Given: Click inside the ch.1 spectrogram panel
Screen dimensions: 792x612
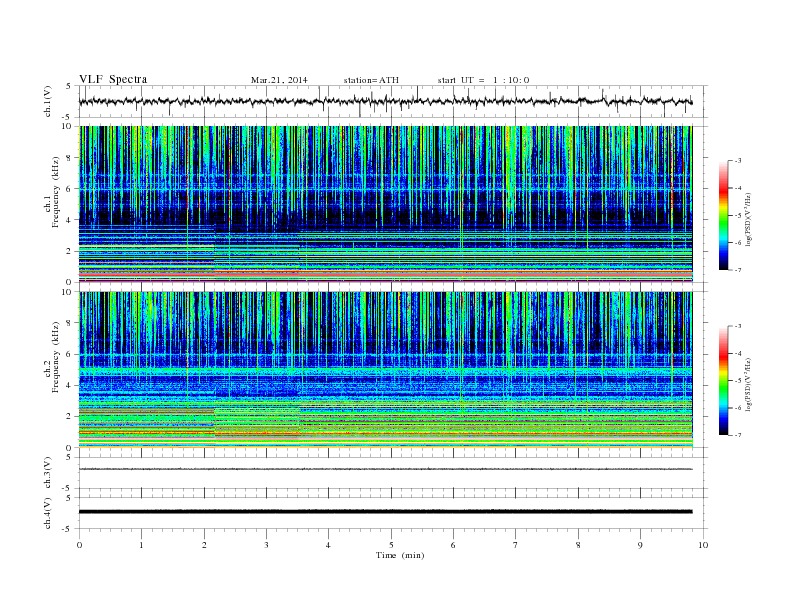Looking at the screenshot, I should 386,204.
